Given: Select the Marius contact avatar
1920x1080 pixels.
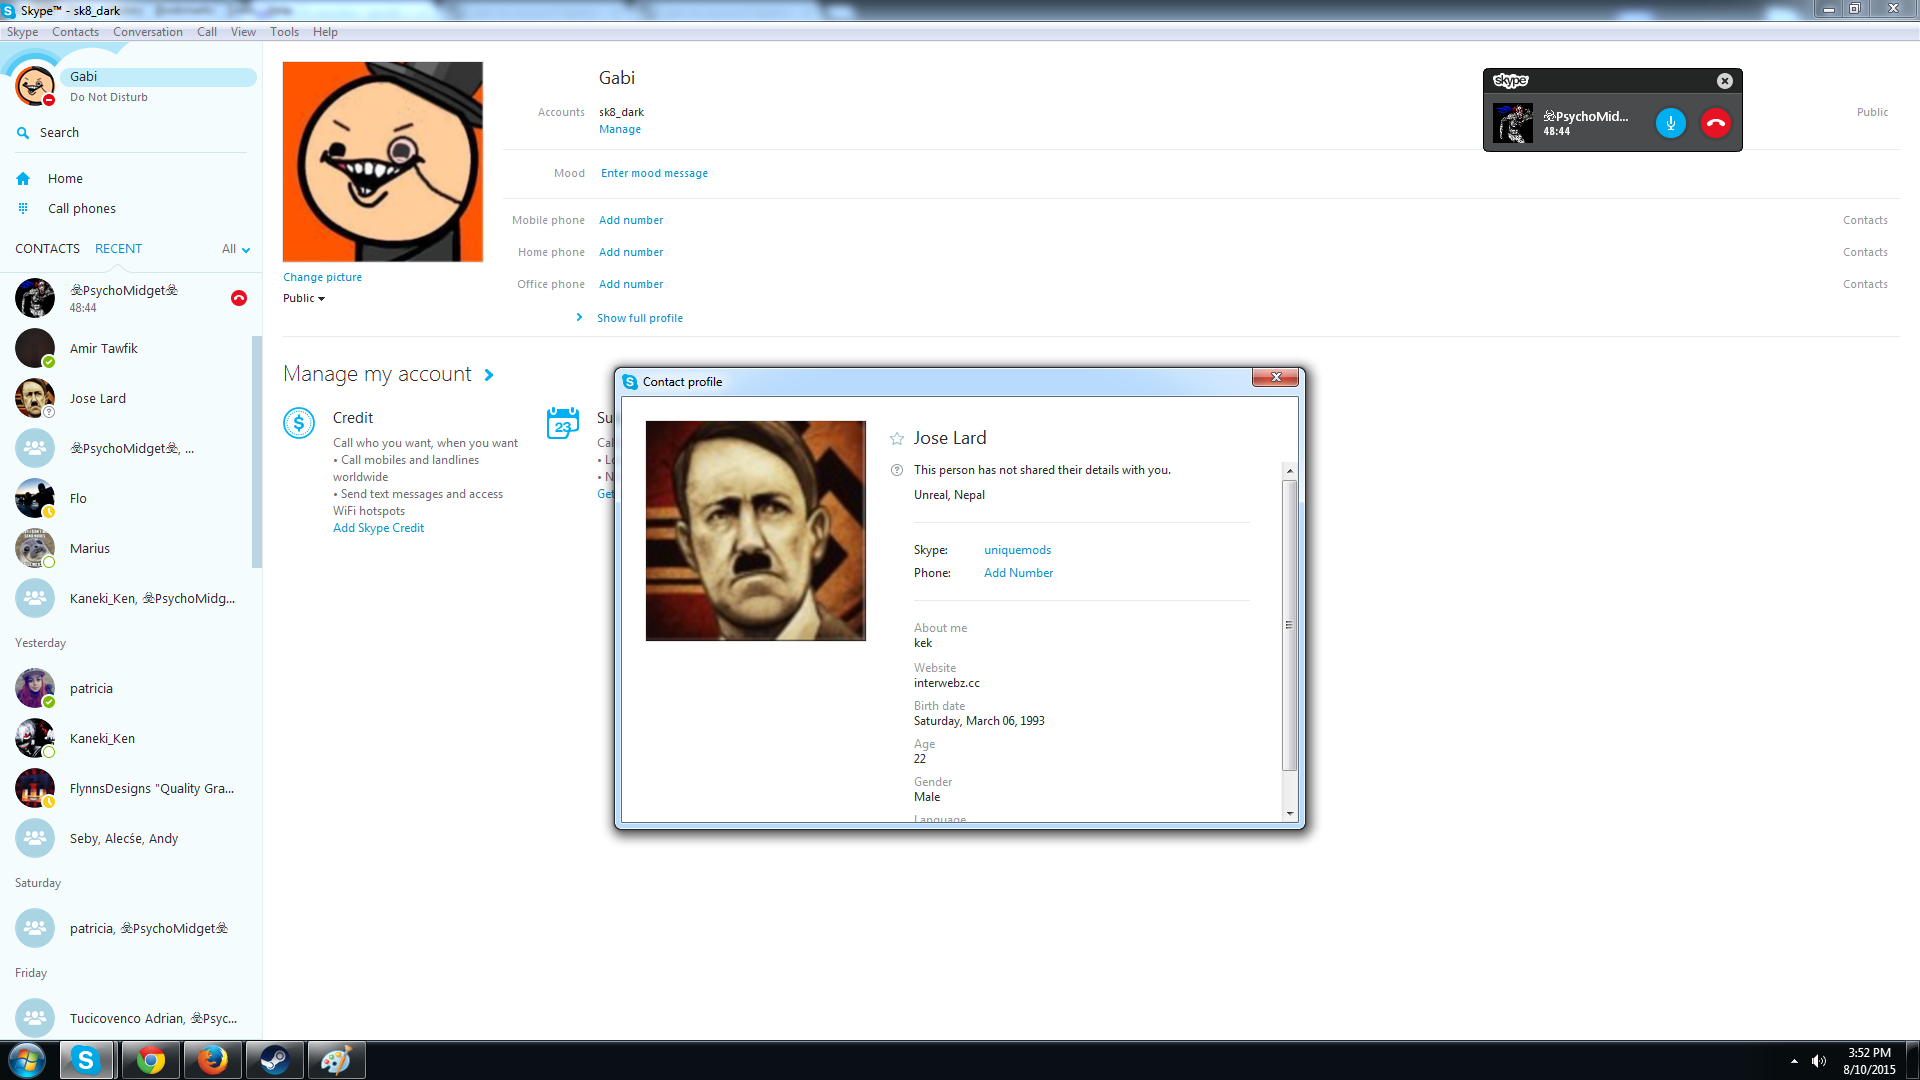Looking at the screenshot, I should pos(35,548).
